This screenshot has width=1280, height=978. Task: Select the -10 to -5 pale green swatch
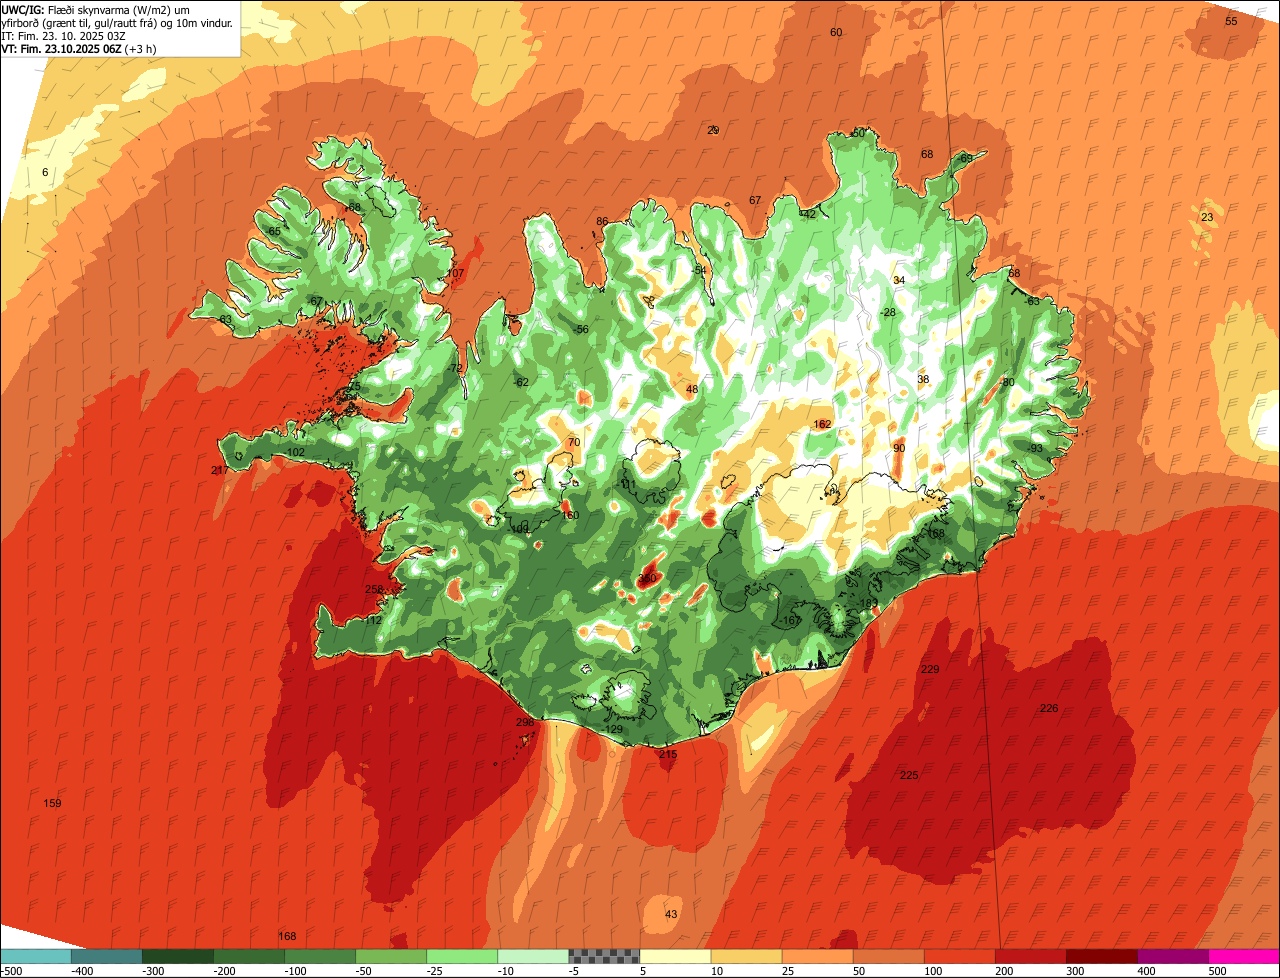(533, 956)
